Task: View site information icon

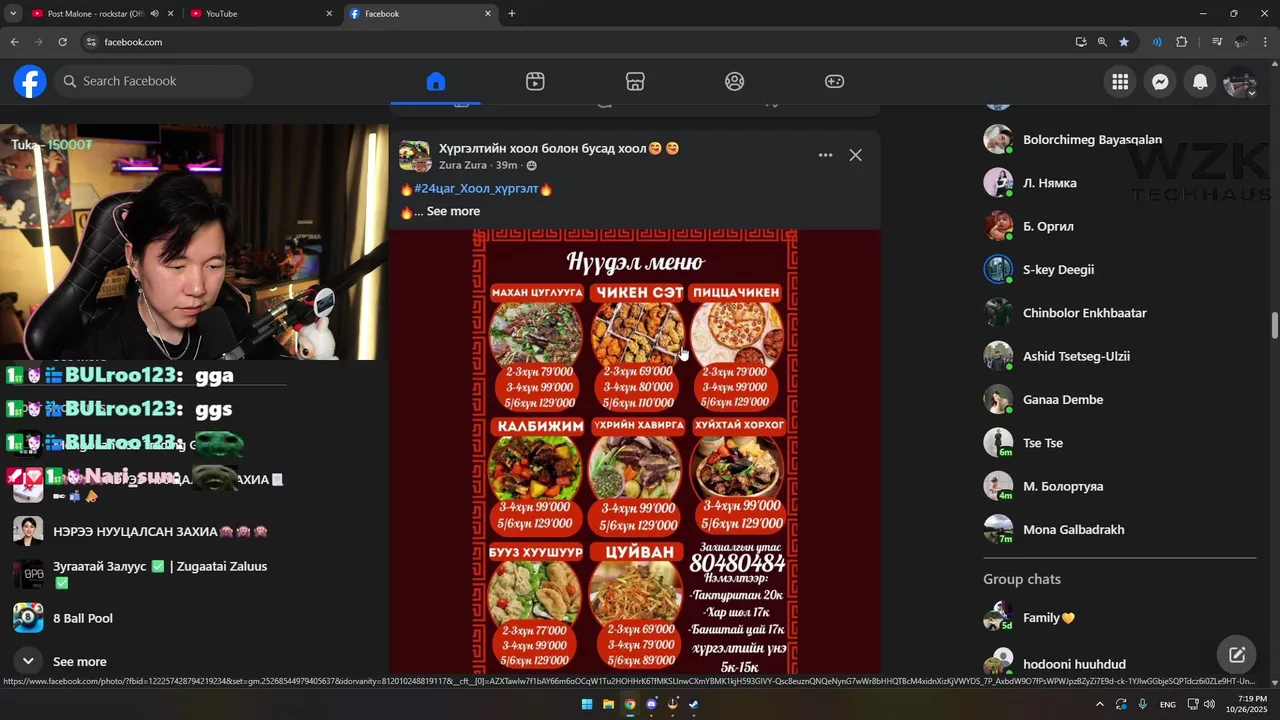Action: [91, 42]
